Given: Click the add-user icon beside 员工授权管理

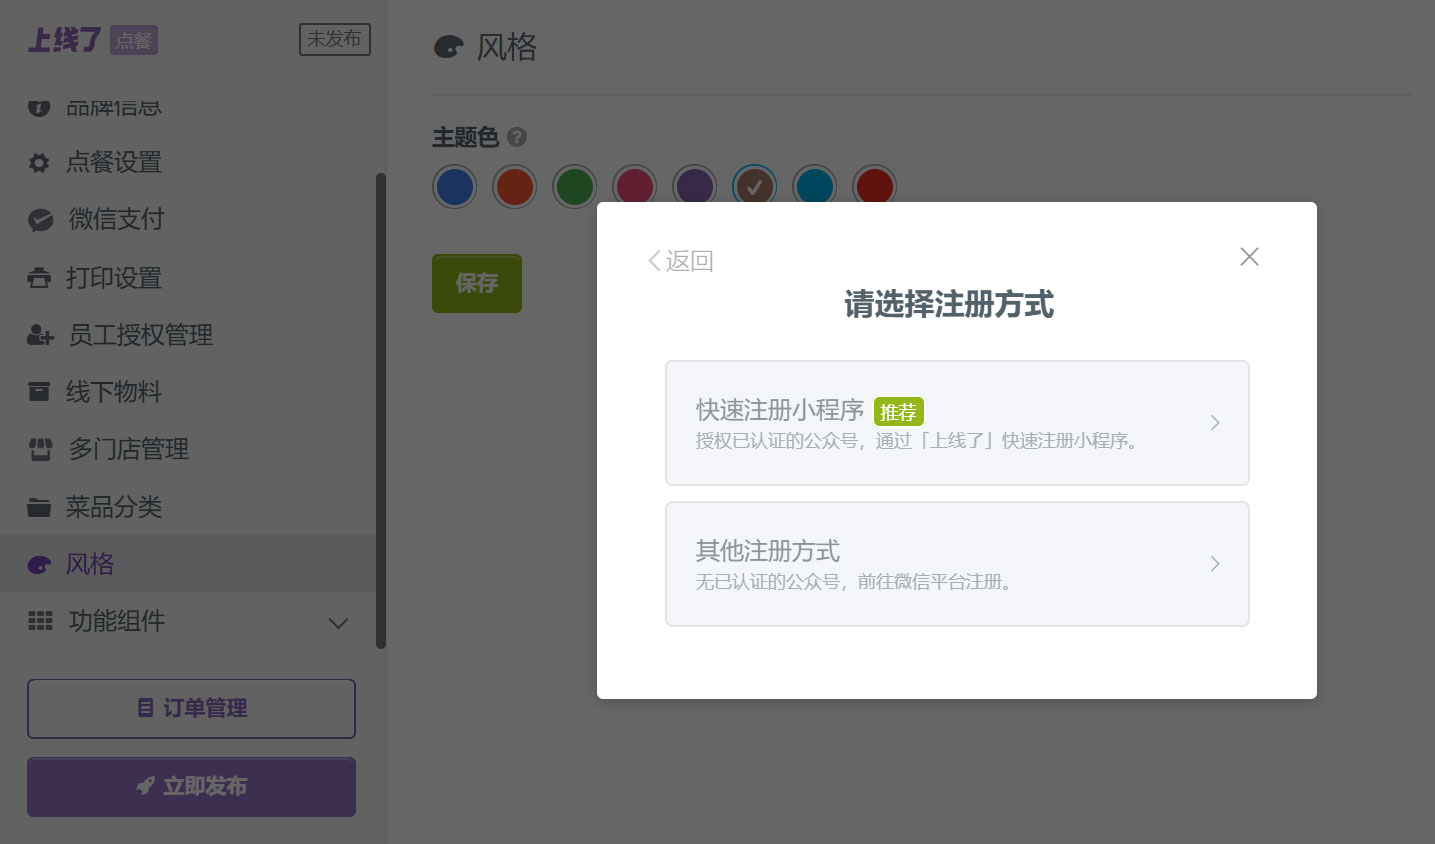Looking at the screenshot, I should coord(40,335).
